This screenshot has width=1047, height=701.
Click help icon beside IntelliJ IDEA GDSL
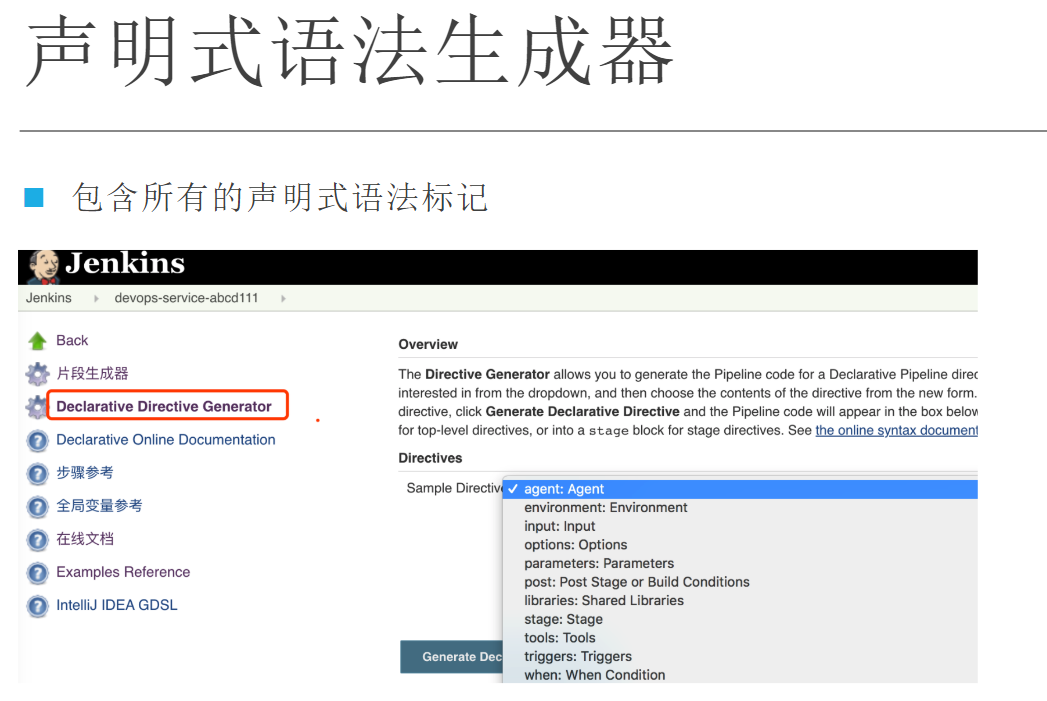37,606
